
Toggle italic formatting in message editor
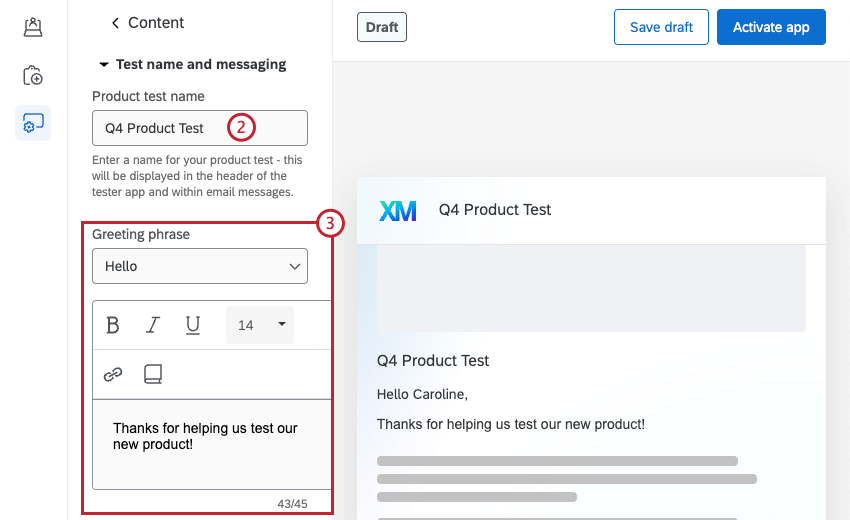153,325
